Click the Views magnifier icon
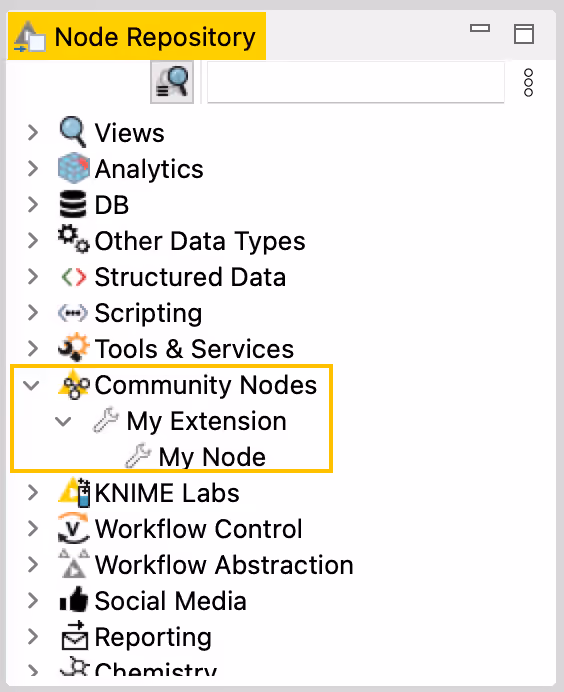Viewport: 564px width, 692px height. (x=73, y=132)
